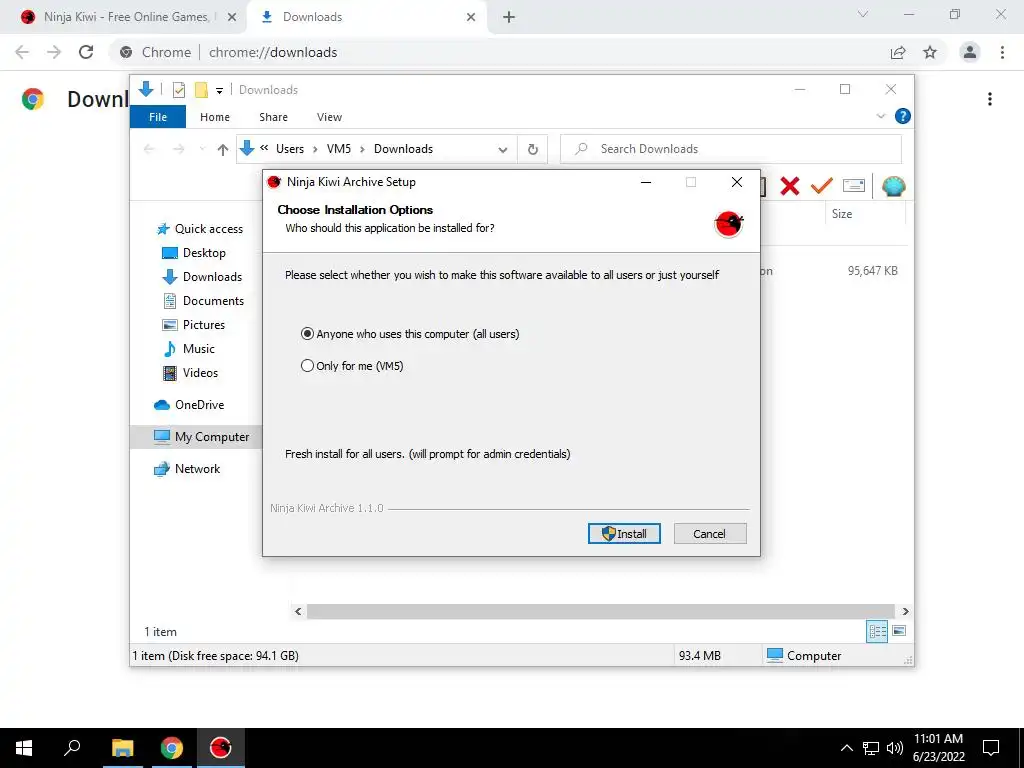Image resolution: width=1024 pixels, height=768 pixels.
Task: Click the 95,647 KB file size cell
Action: (872, 270)
